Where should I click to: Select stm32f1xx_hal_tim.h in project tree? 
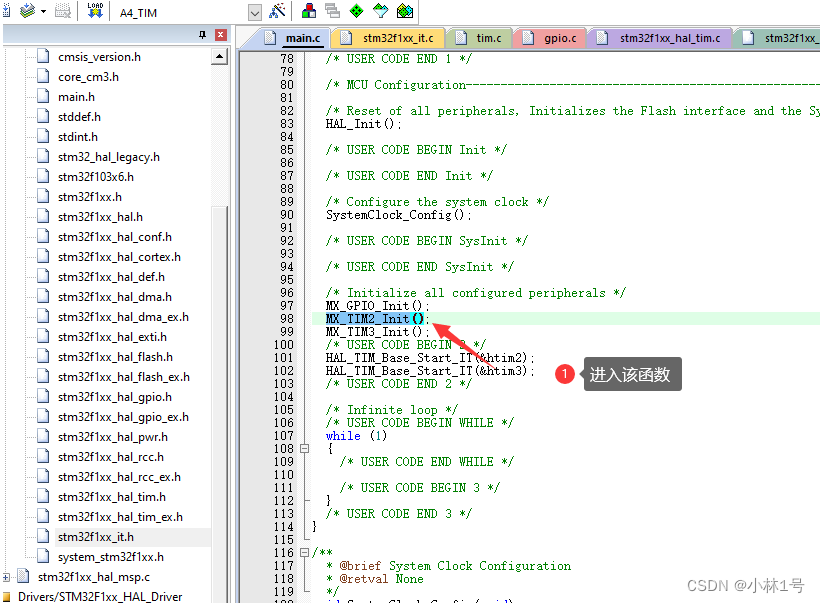[112, 497]
